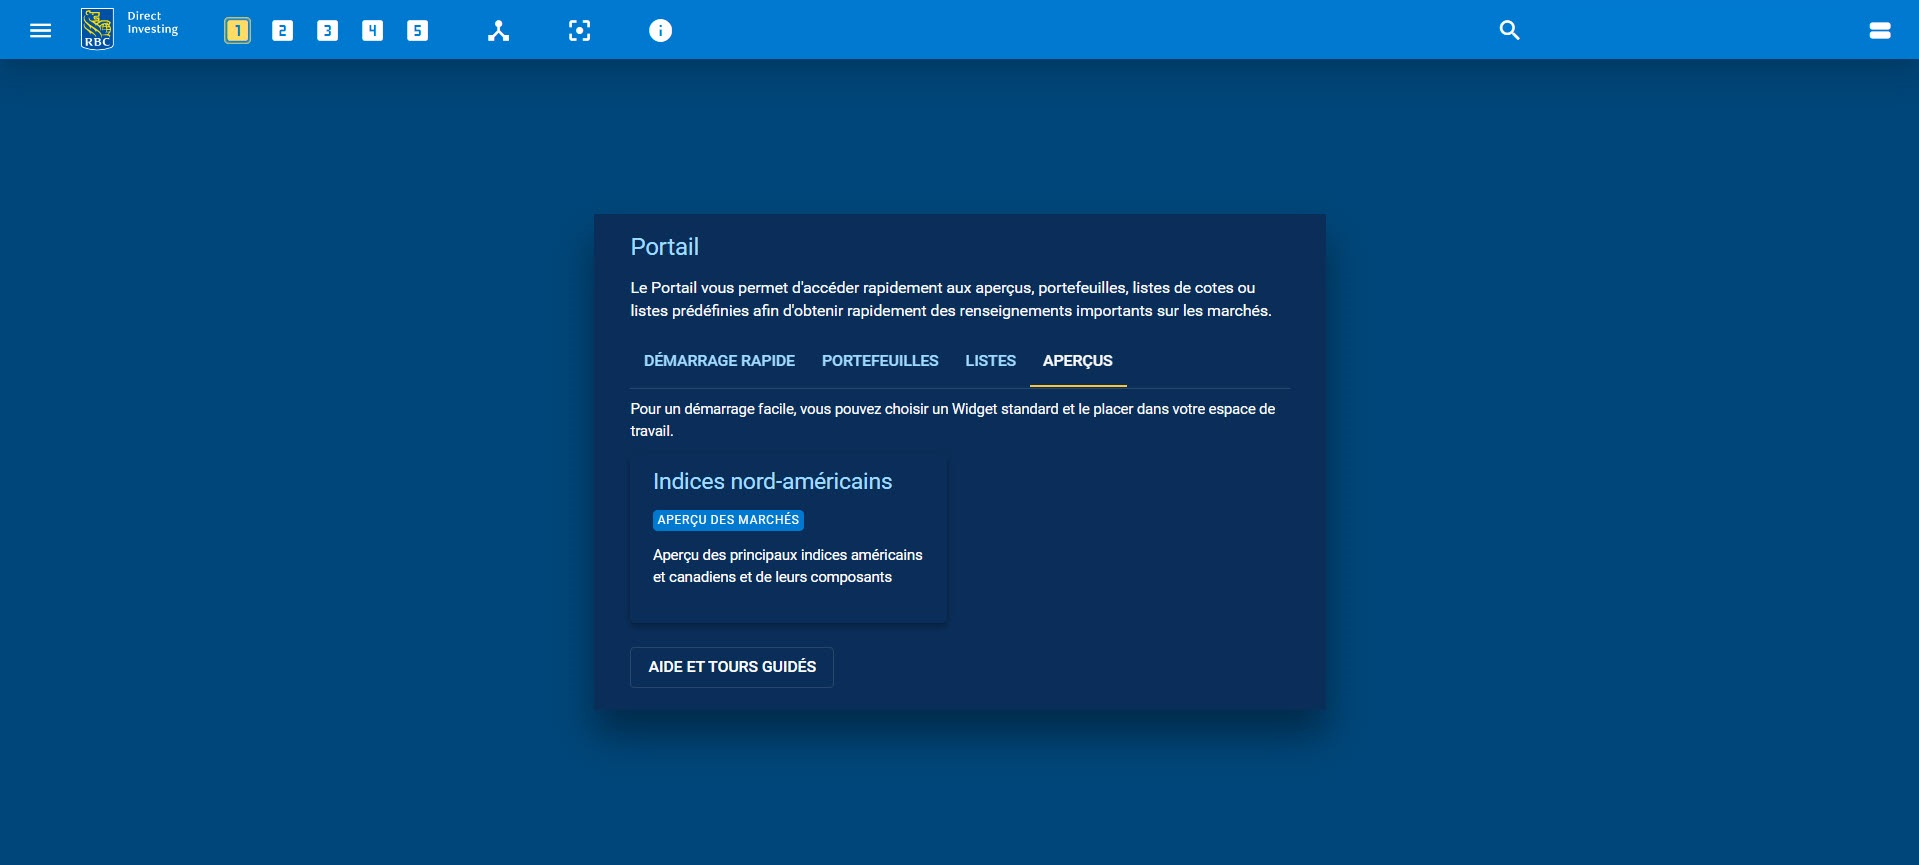Select the Aperçus tab

point(1077,361)
